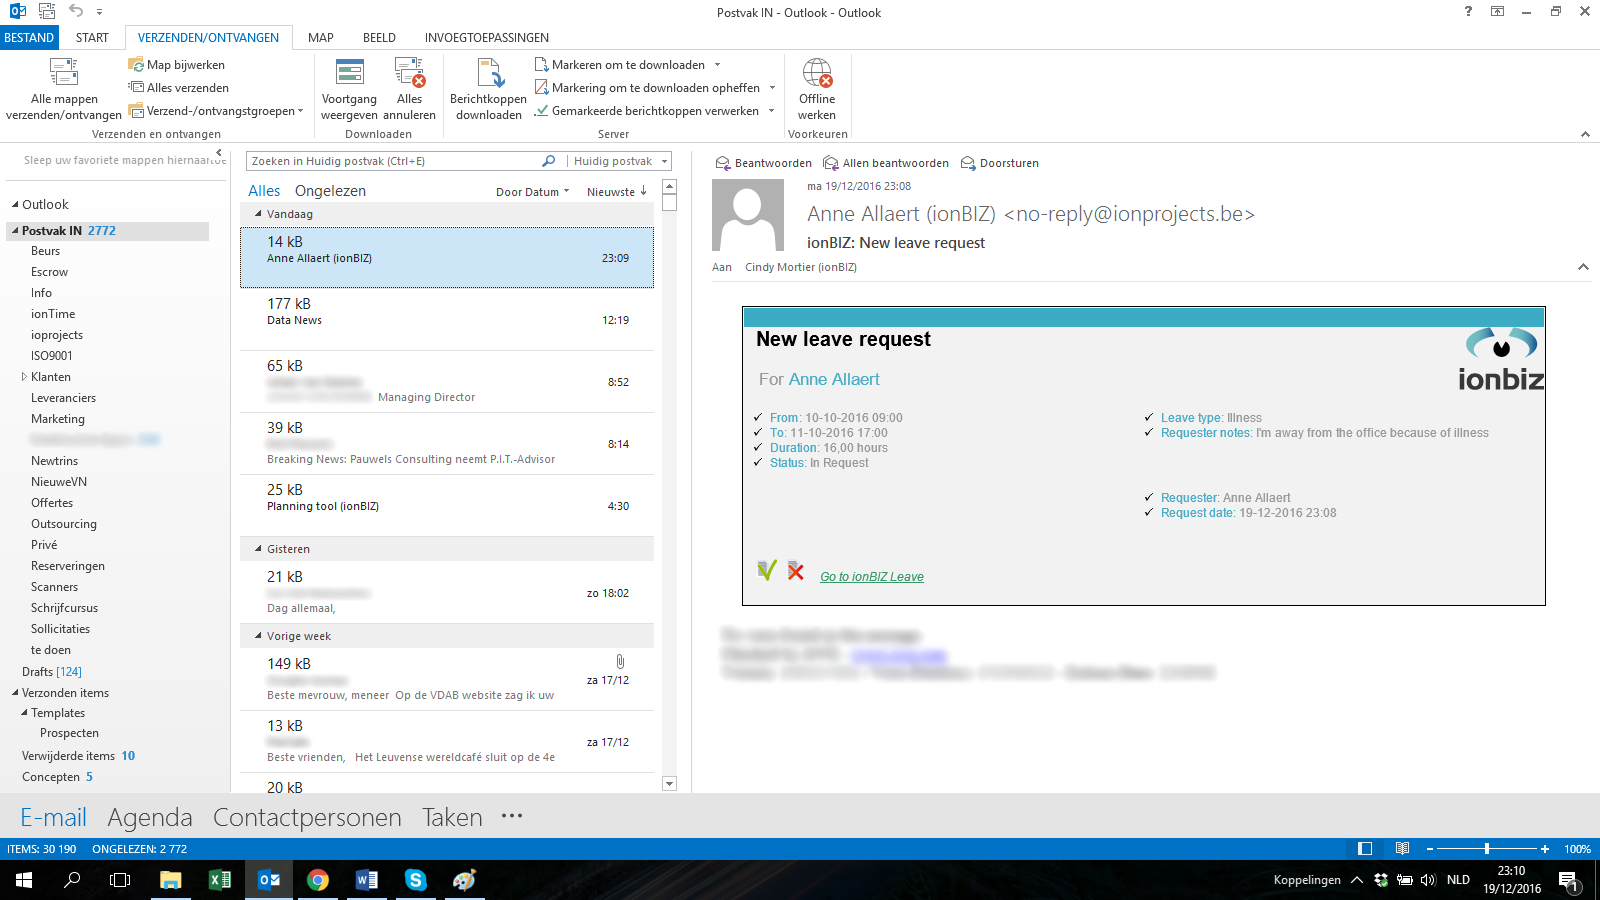Show Alles messages filter
1600x900 pixels.
point(264,191)
